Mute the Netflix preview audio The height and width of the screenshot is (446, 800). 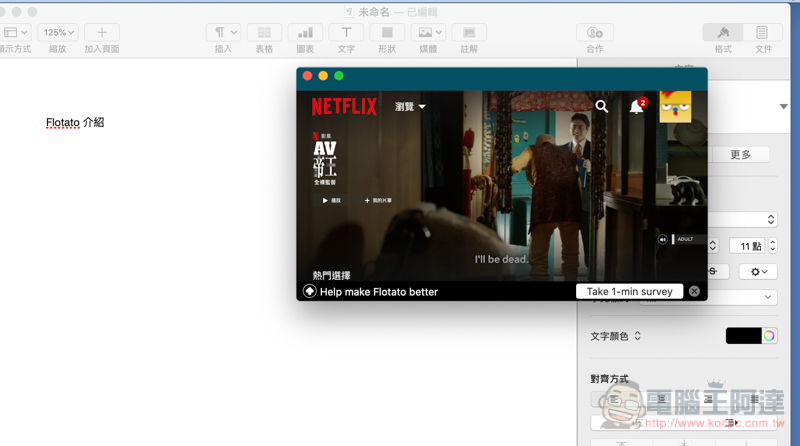point(662,239)
